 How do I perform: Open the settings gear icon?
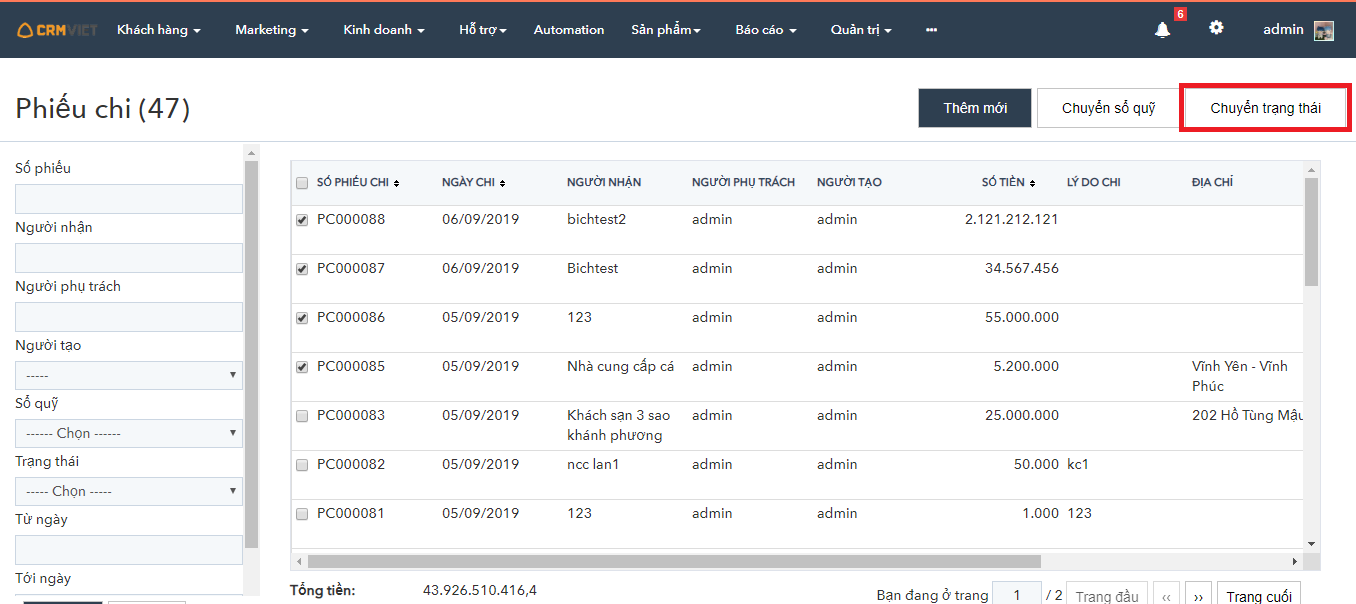[1216, 28]
